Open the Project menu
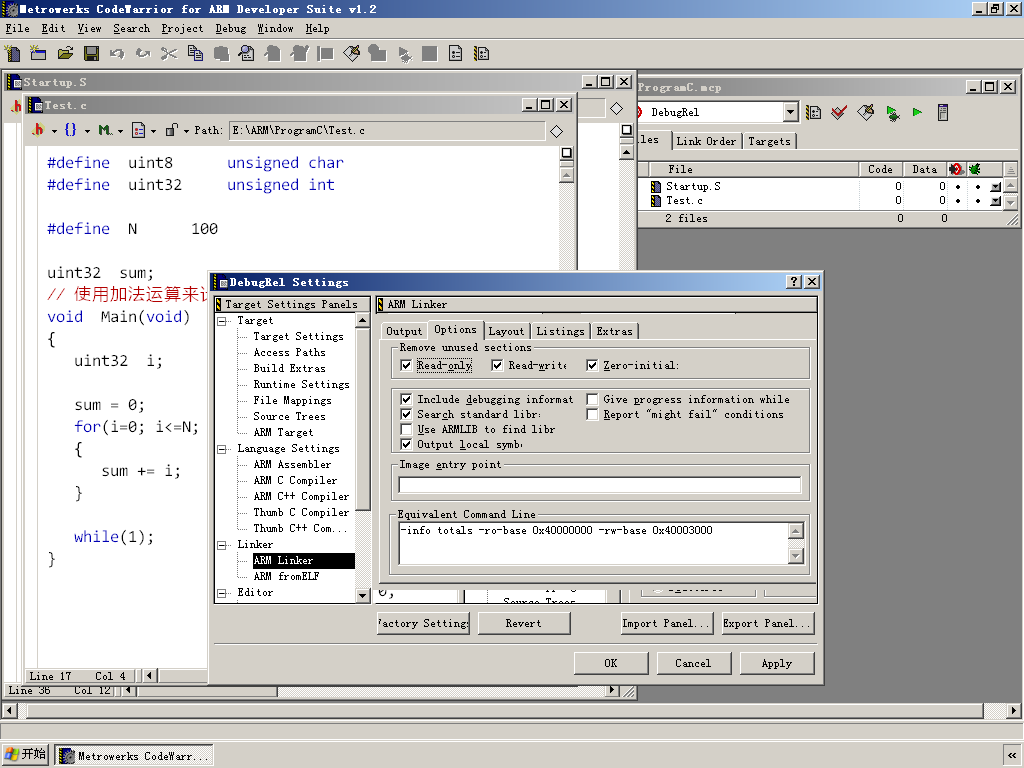 [182, 29]
